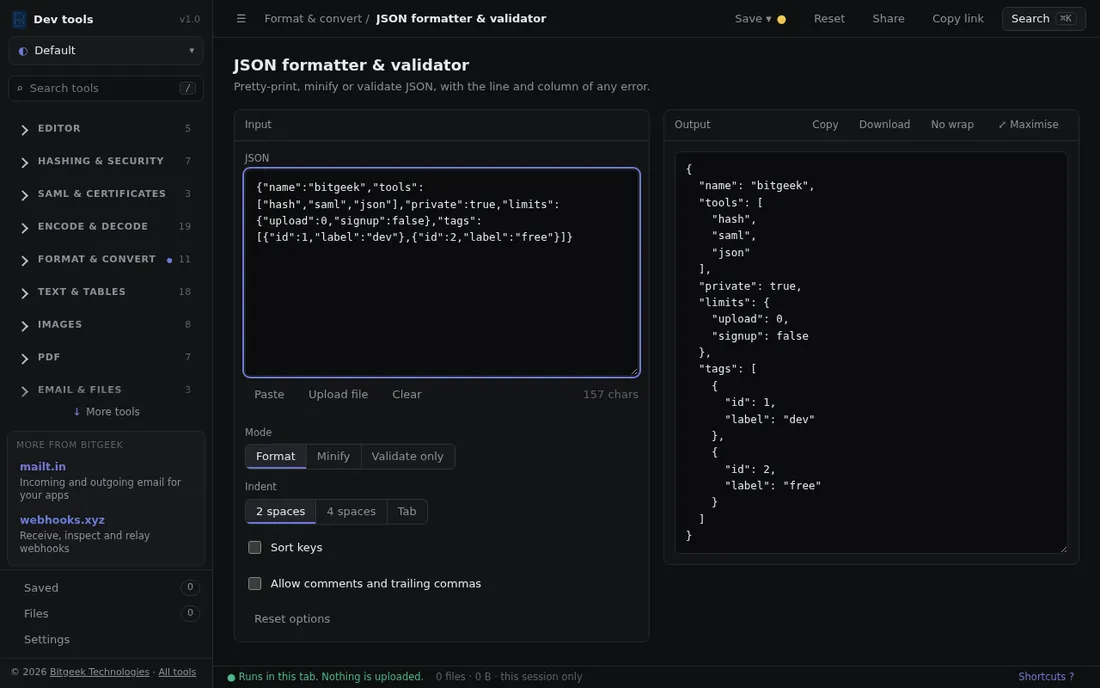This screenshot has width=1100, height=688.
Task: Select Format mode
Action: pyautogui.click(x=276, y=457)
